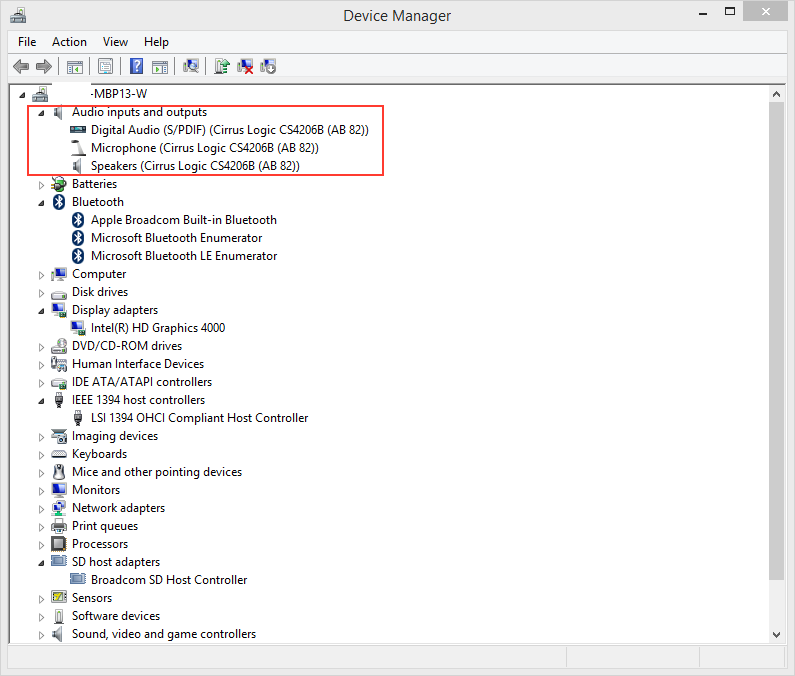Image resolution: width=795 pixels, height=676 pixels.
Task: Click the Print queues printer icon
Action: 59,526
